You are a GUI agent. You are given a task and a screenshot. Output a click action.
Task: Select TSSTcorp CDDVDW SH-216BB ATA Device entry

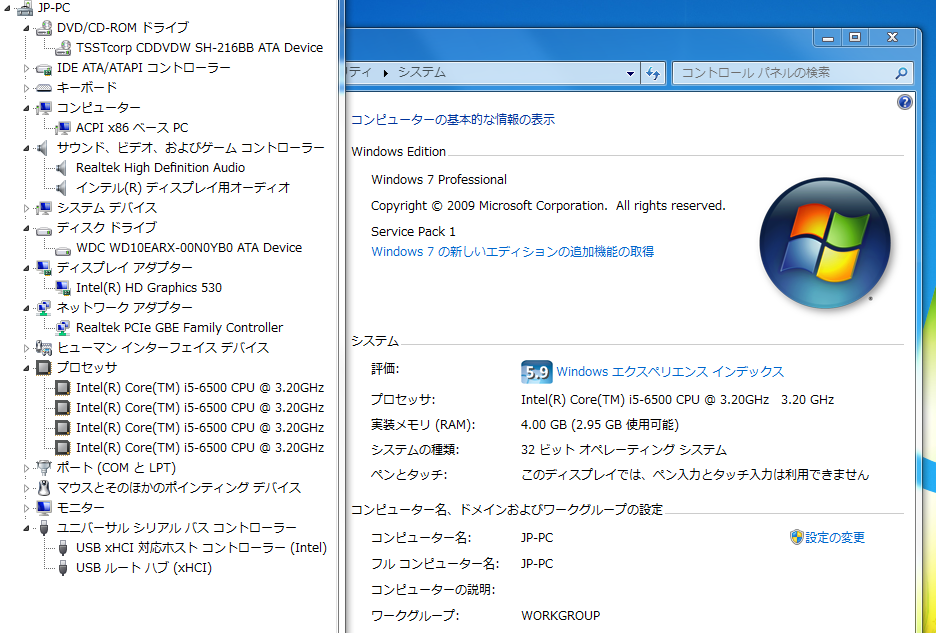pyautogui.click(x=199, y=48)
